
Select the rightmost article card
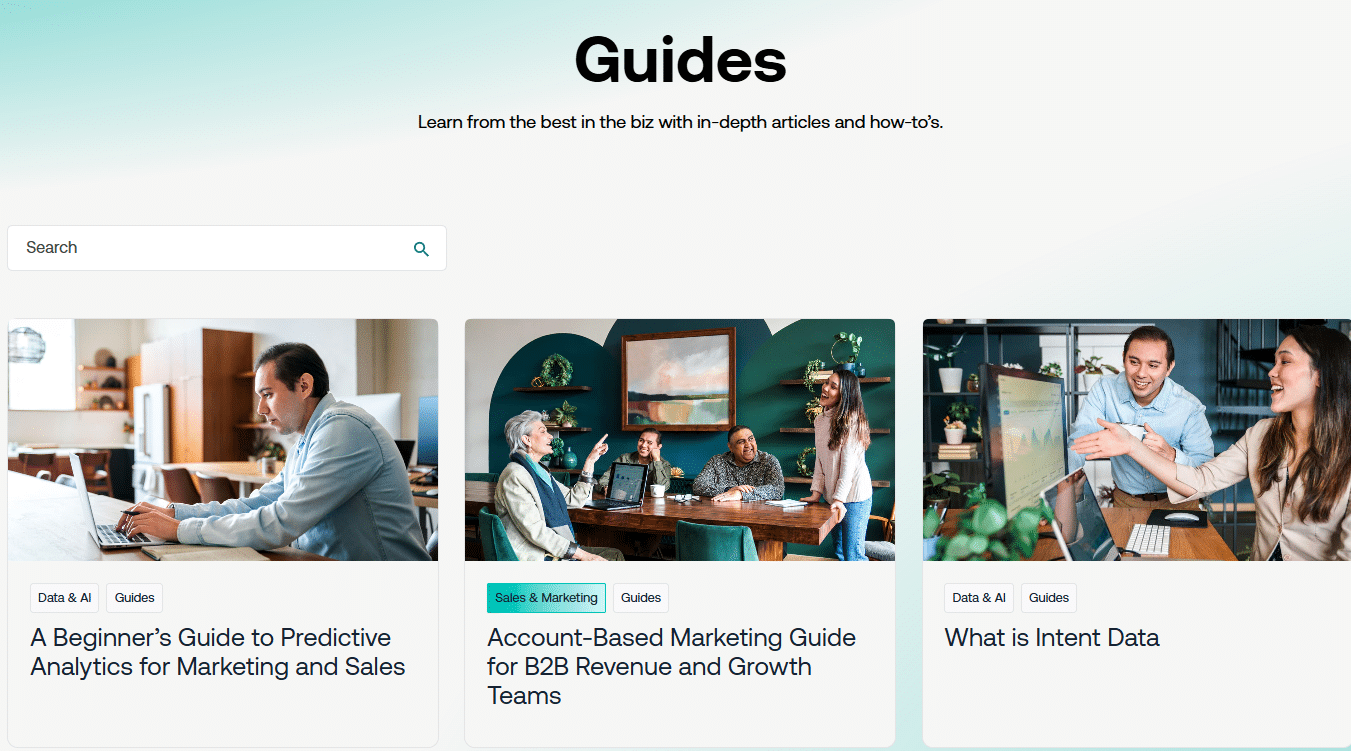coord(1136,530)
